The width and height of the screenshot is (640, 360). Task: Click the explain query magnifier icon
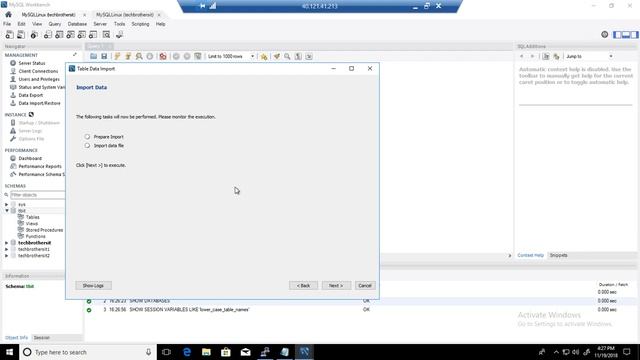[x=139, y=56]
